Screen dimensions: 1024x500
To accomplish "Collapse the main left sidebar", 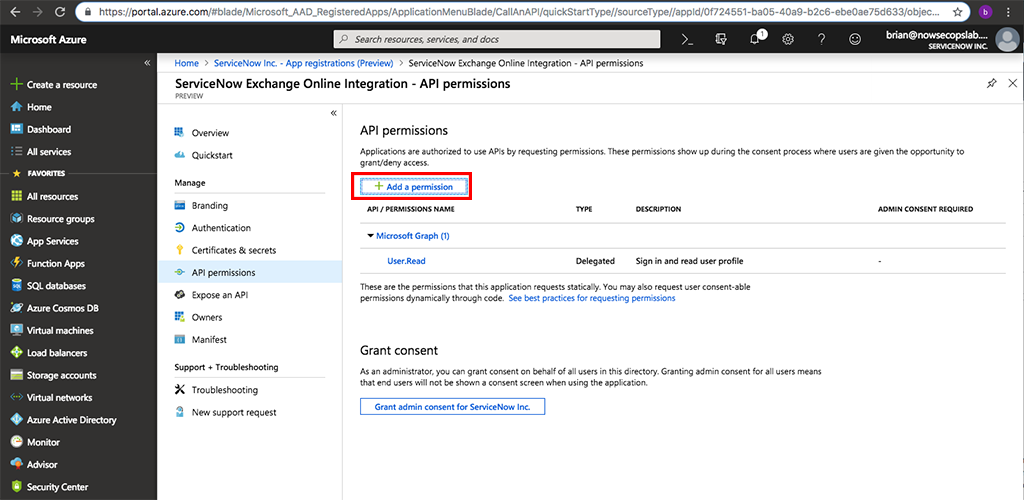I will pos(147,63).
